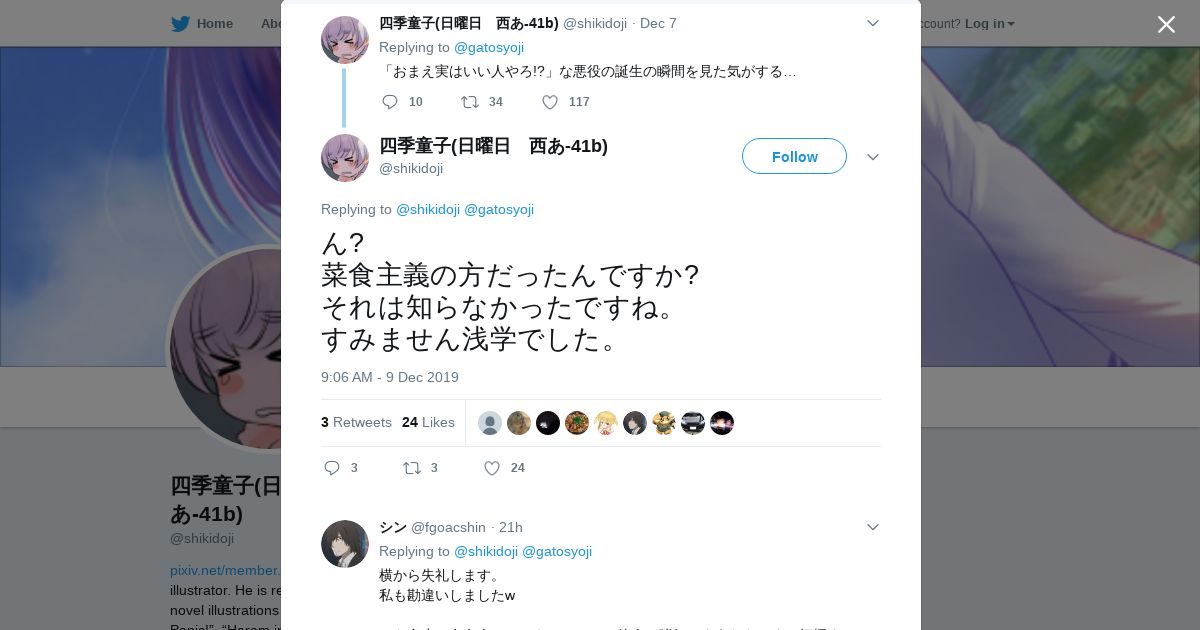
Task: View the 3 Retweets list
Action: [356, 422]
